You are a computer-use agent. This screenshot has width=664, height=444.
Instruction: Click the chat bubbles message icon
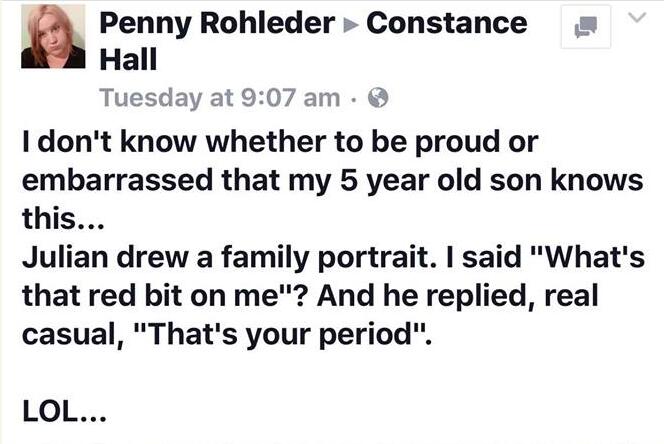[586, 27]
